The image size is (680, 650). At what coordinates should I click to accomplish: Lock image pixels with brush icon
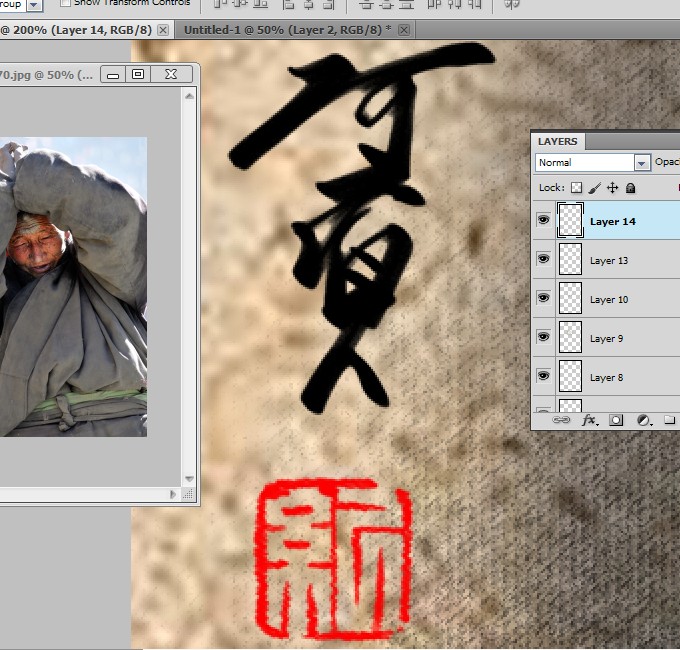(x=595, y=188)
